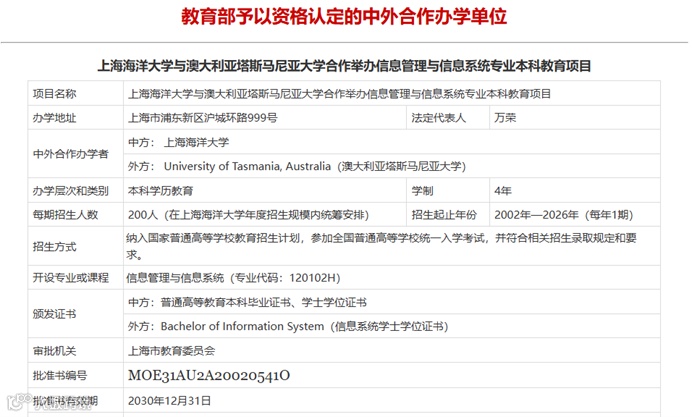Image resolution: width=692 pixels, height=417 pixels.
Task: Select the 学制 label cell
Action: 448,191
